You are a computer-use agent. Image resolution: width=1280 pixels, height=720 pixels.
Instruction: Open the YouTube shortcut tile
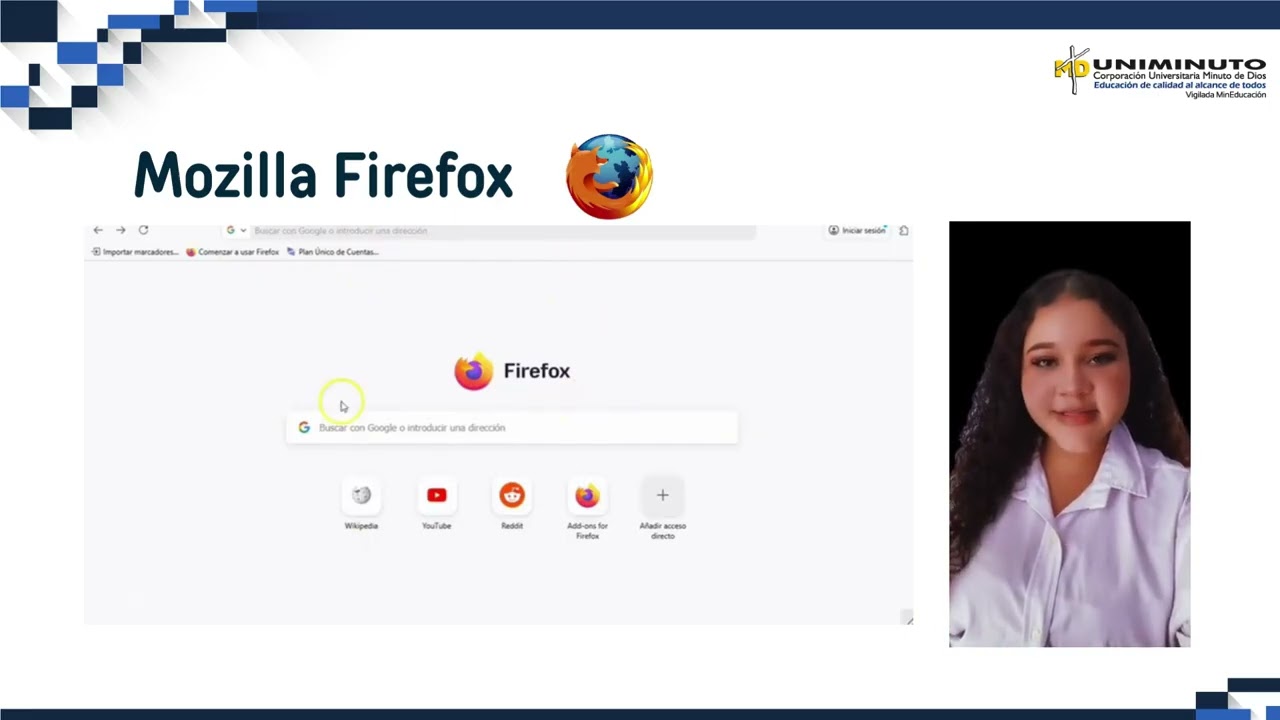coord(436,496)
